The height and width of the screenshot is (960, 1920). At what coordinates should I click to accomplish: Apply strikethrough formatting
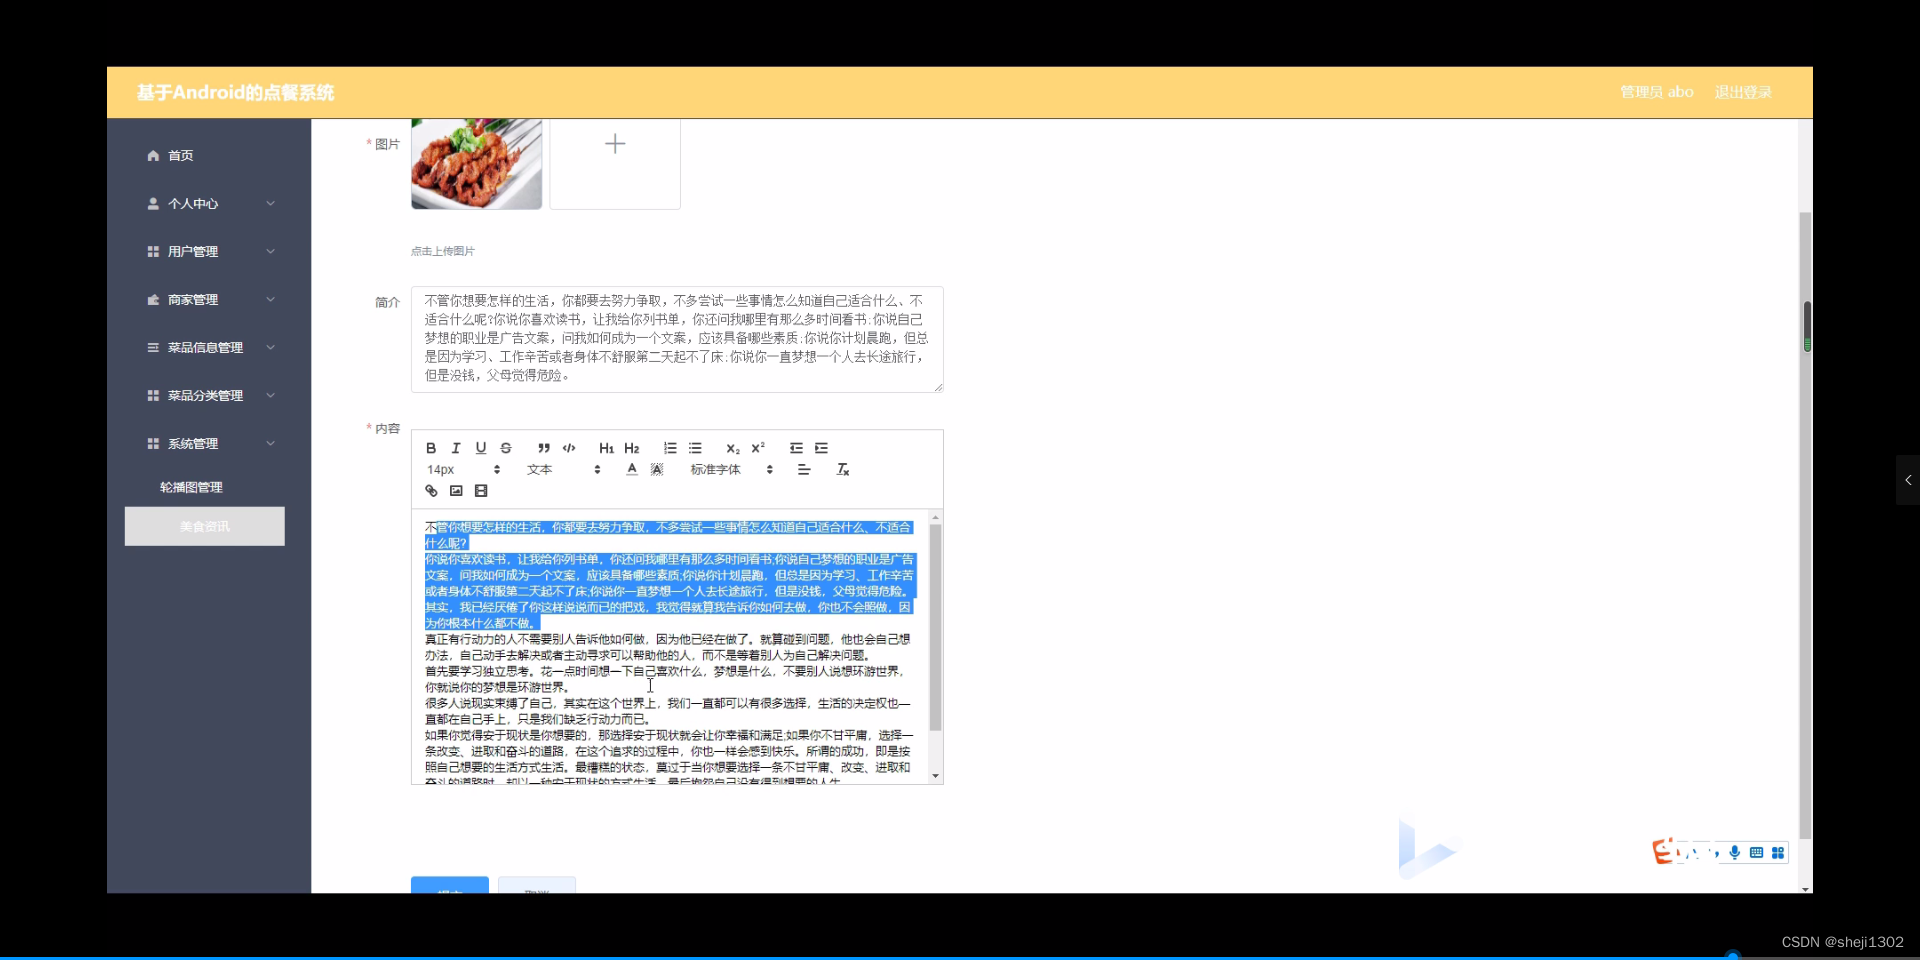tap(506, 448)
